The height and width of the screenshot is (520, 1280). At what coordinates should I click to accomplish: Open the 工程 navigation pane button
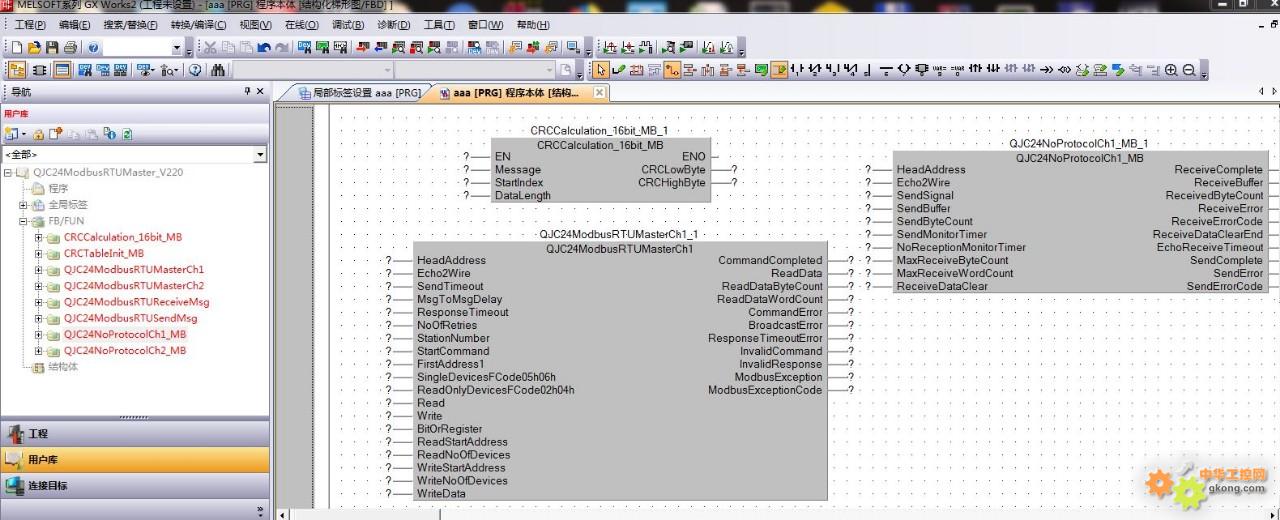pos(135,434)
